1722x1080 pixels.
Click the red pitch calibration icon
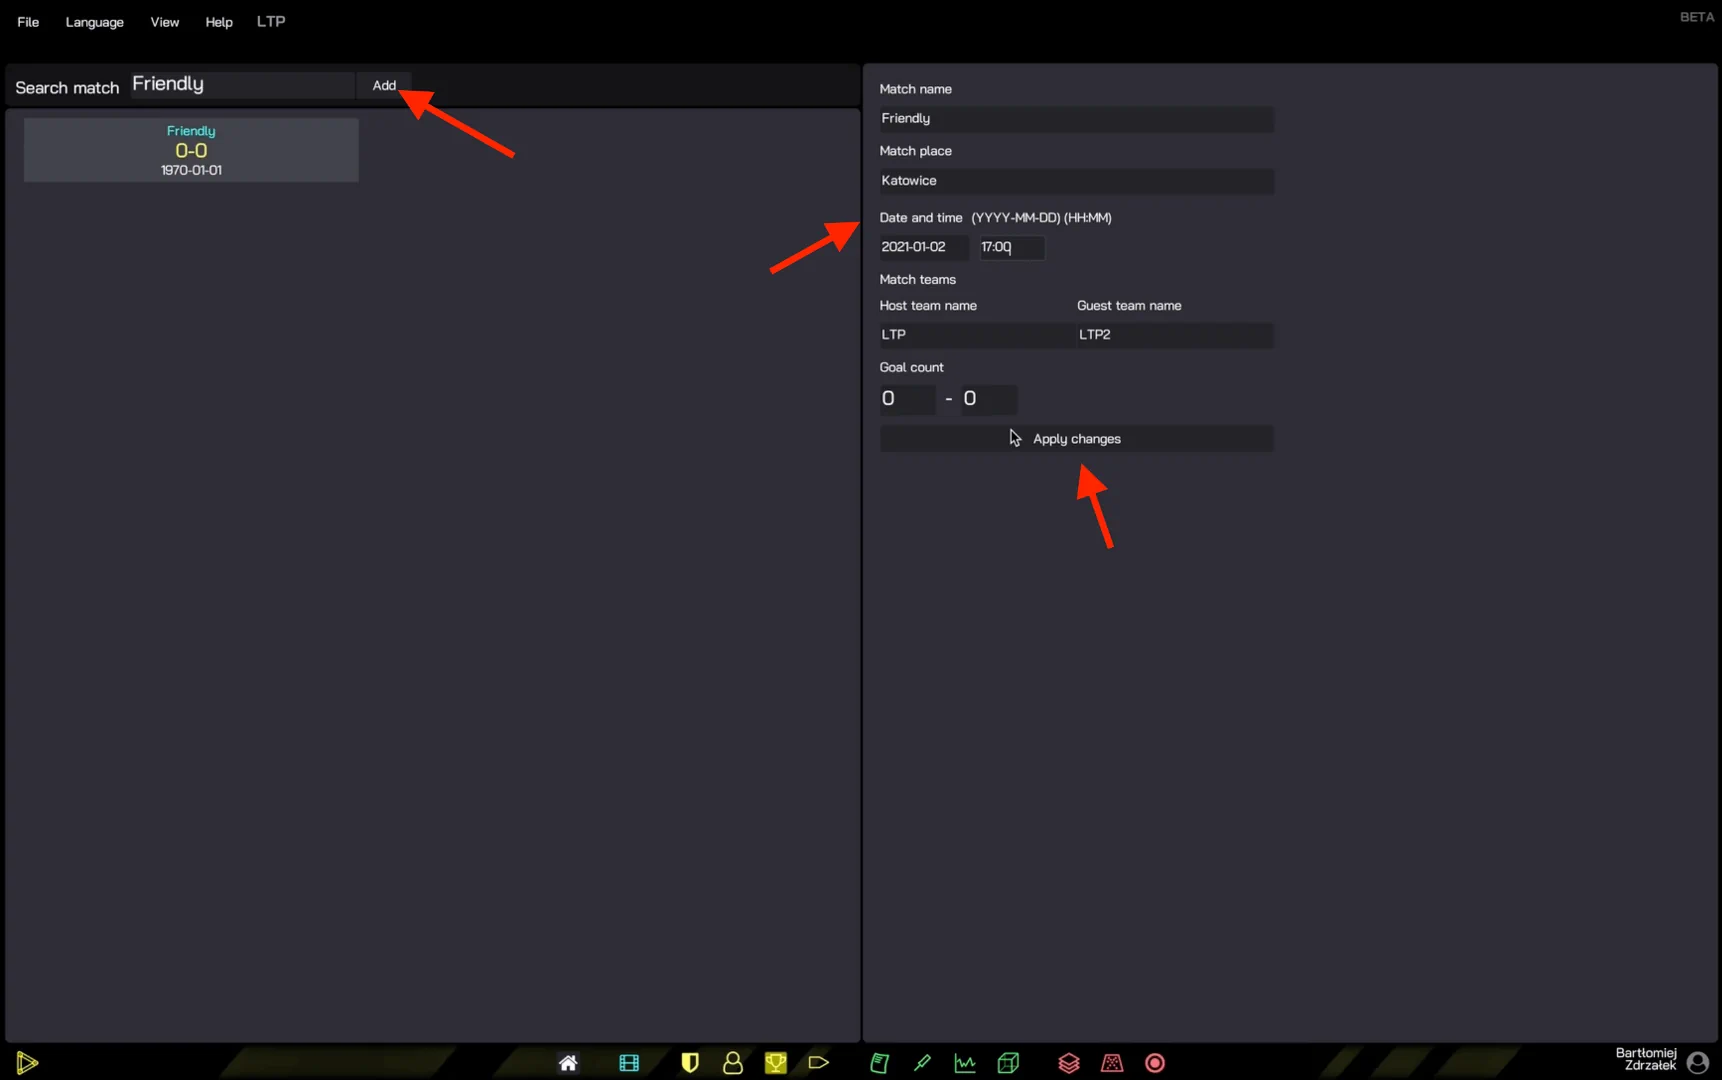click(x=1112, y=1063)
